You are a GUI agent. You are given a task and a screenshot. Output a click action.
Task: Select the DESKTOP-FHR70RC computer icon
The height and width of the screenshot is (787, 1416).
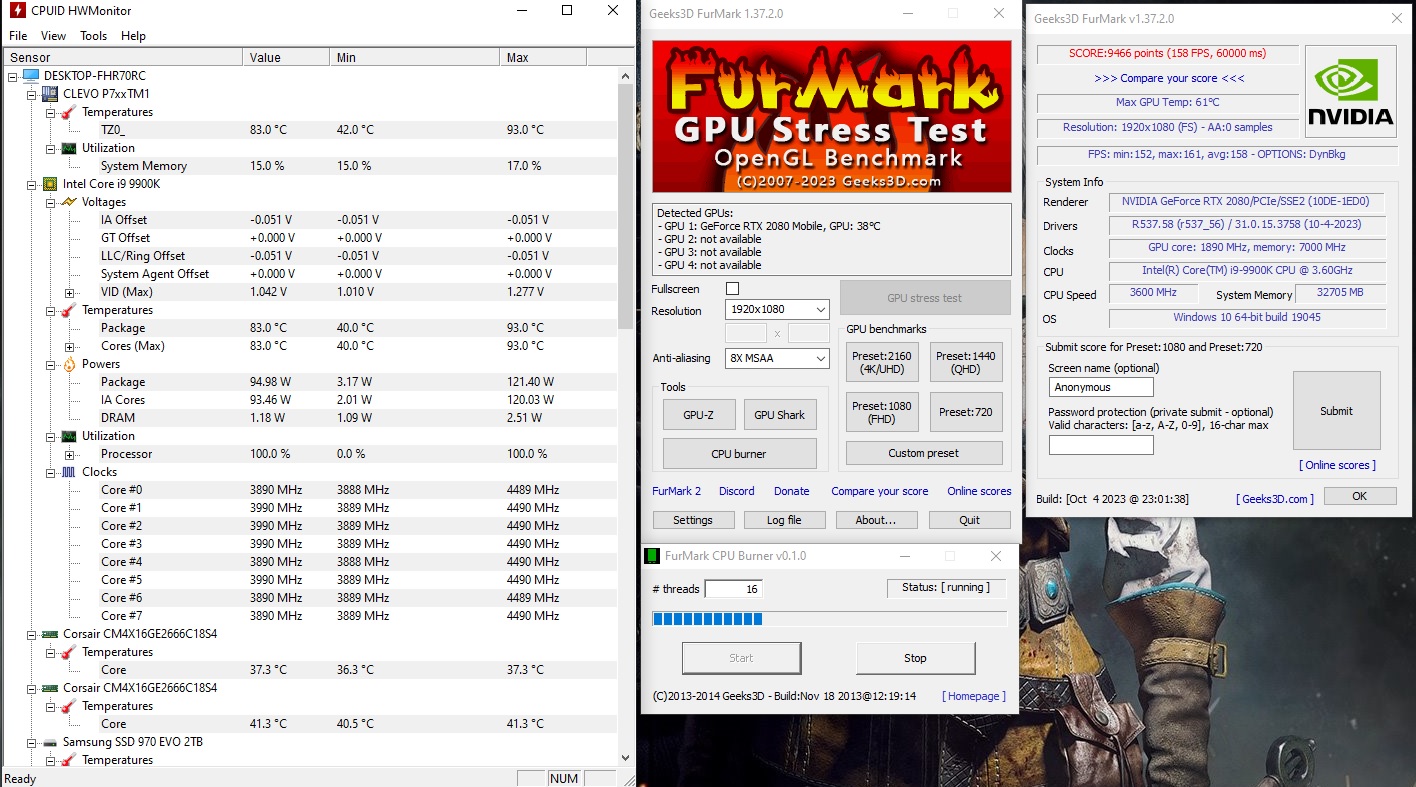[31, 76]
